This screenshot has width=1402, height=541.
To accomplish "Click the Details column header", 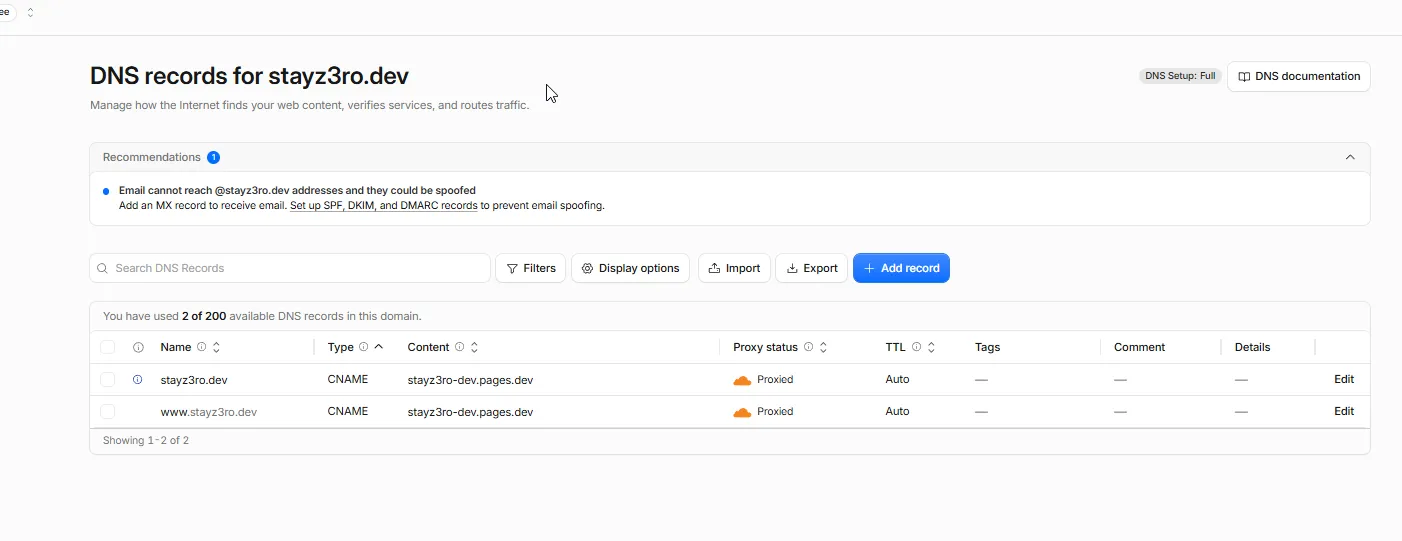I will [x=1252, y=347].
